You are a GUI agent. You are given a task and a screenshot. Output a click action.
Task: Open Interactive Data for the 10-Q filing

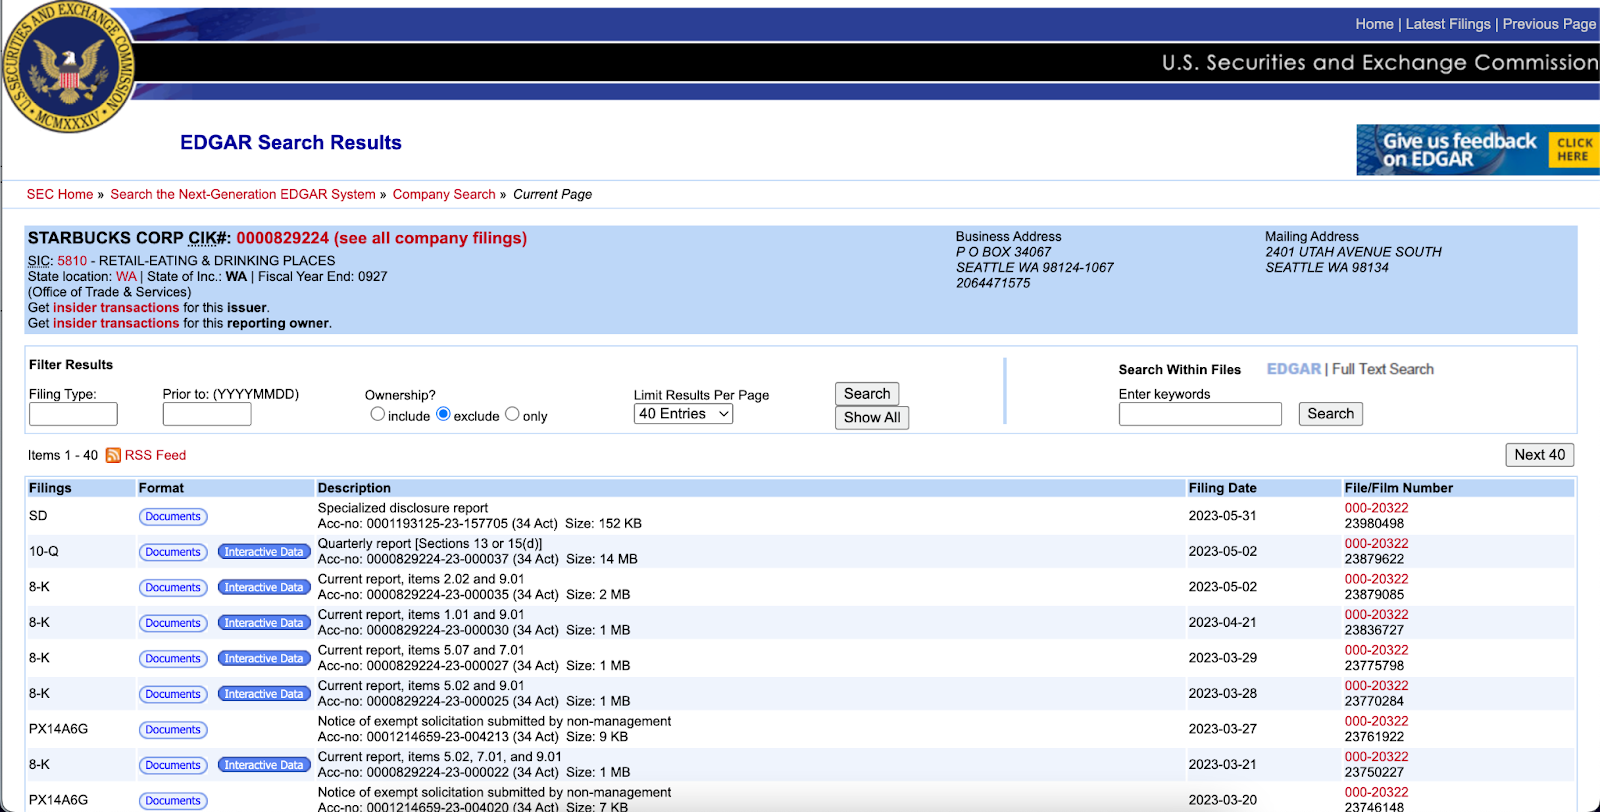pyautogui.click(x=264, y=552)
